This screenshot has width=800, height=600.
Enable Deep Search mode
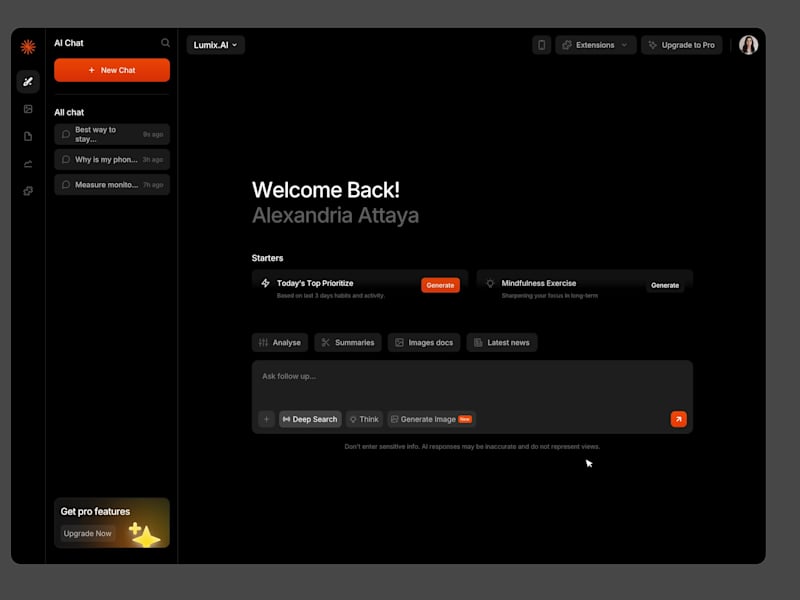[x=310, y=419]
